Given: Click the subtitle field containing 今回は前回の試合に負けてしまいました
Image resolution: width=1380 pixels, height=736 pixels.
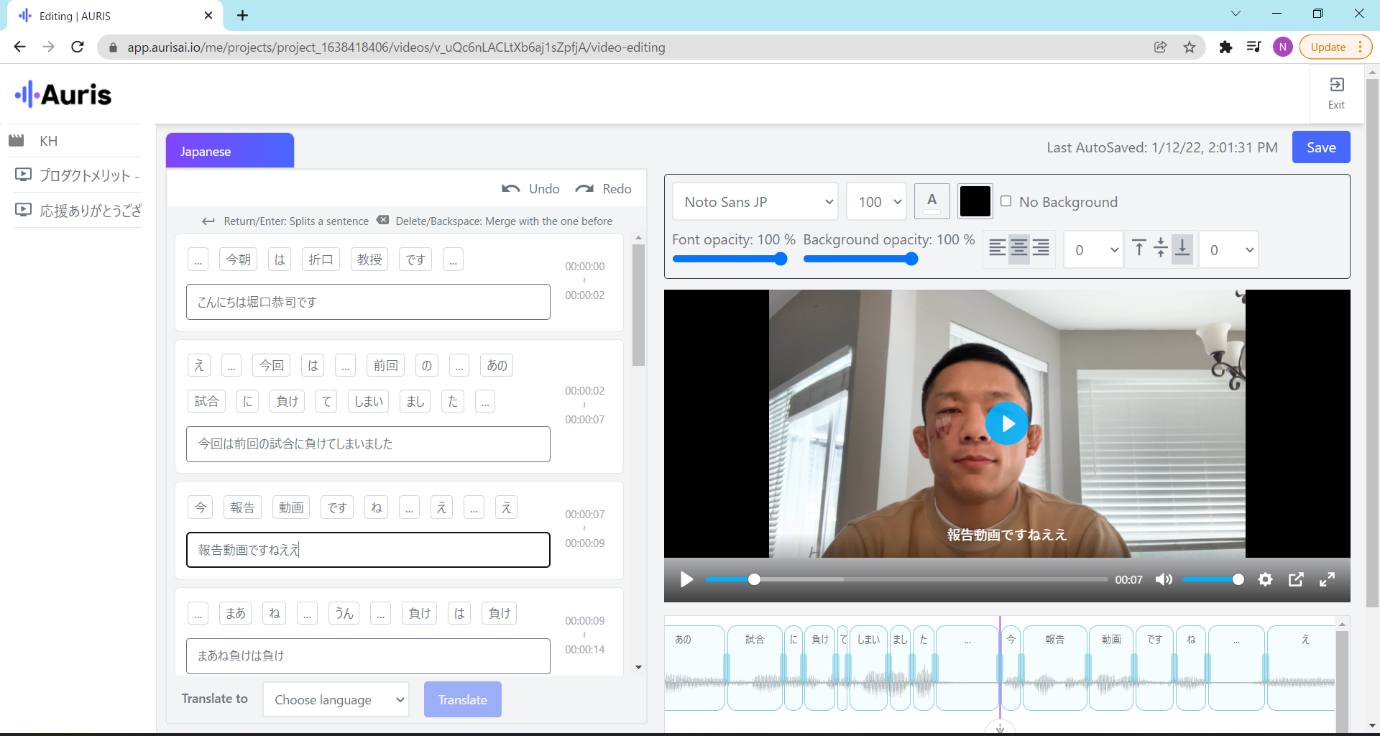Looking at the screenshot, I should pos(368,444).
